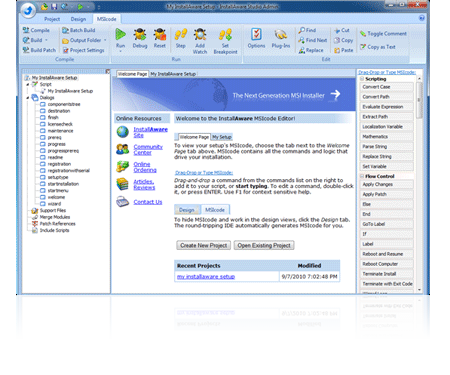
Task: Start the Debug tool
Action: coord(140,34)
